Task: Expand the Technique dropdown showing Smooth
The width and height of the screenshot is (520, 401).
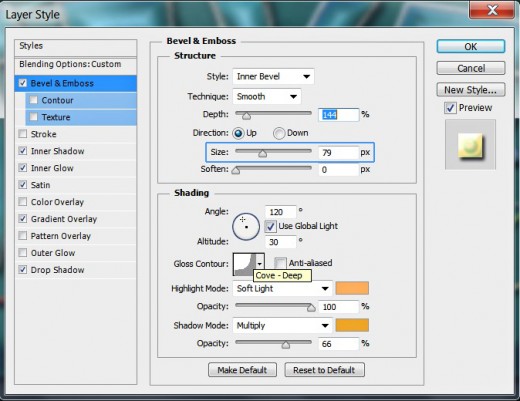Action: point(267,97)
